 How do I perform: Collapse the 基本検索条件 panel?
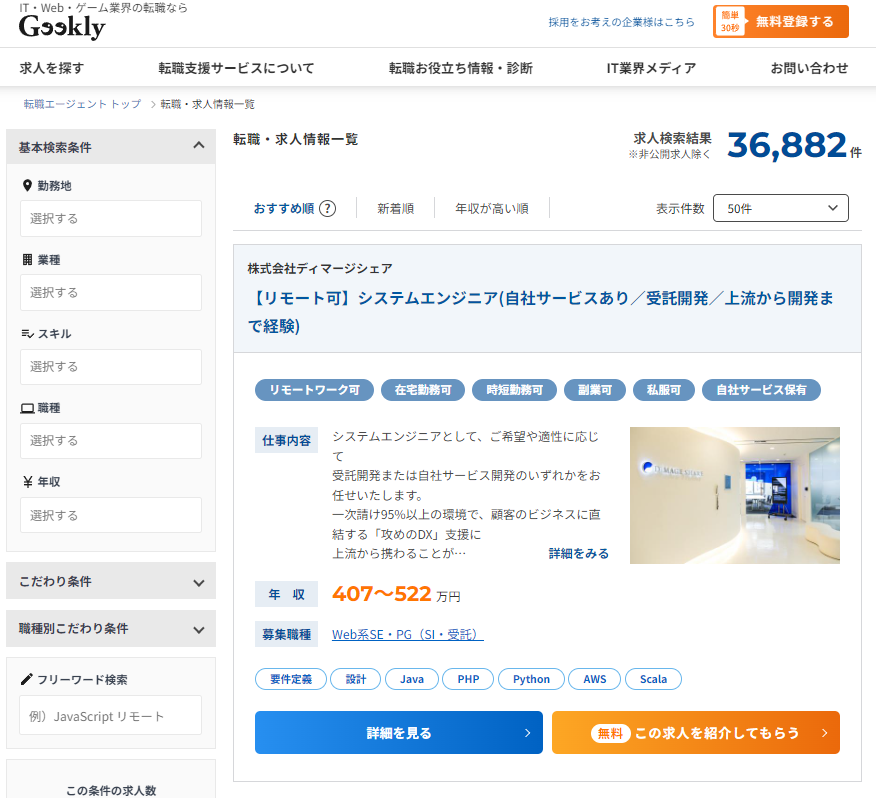(x=198, y=147)
